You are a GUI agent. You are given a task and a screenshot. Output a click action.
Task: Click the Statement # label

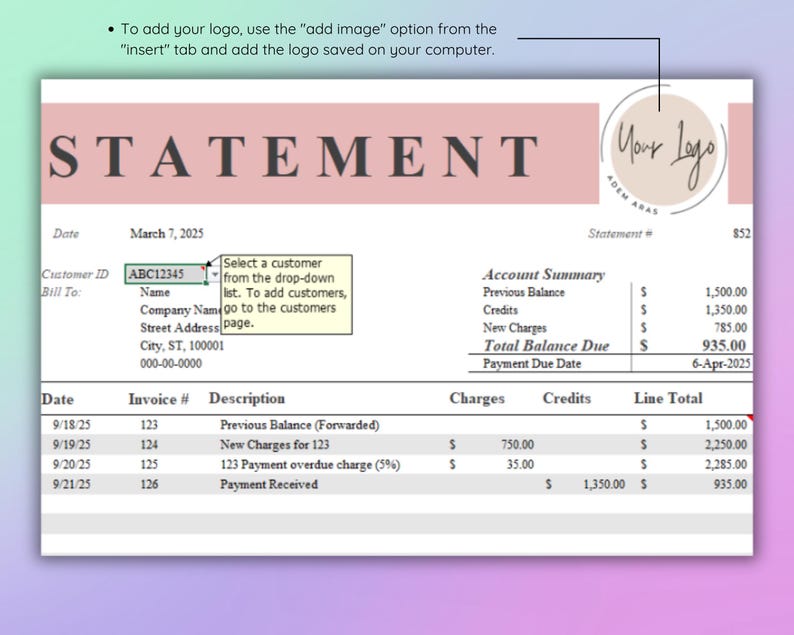coord(620,233)
